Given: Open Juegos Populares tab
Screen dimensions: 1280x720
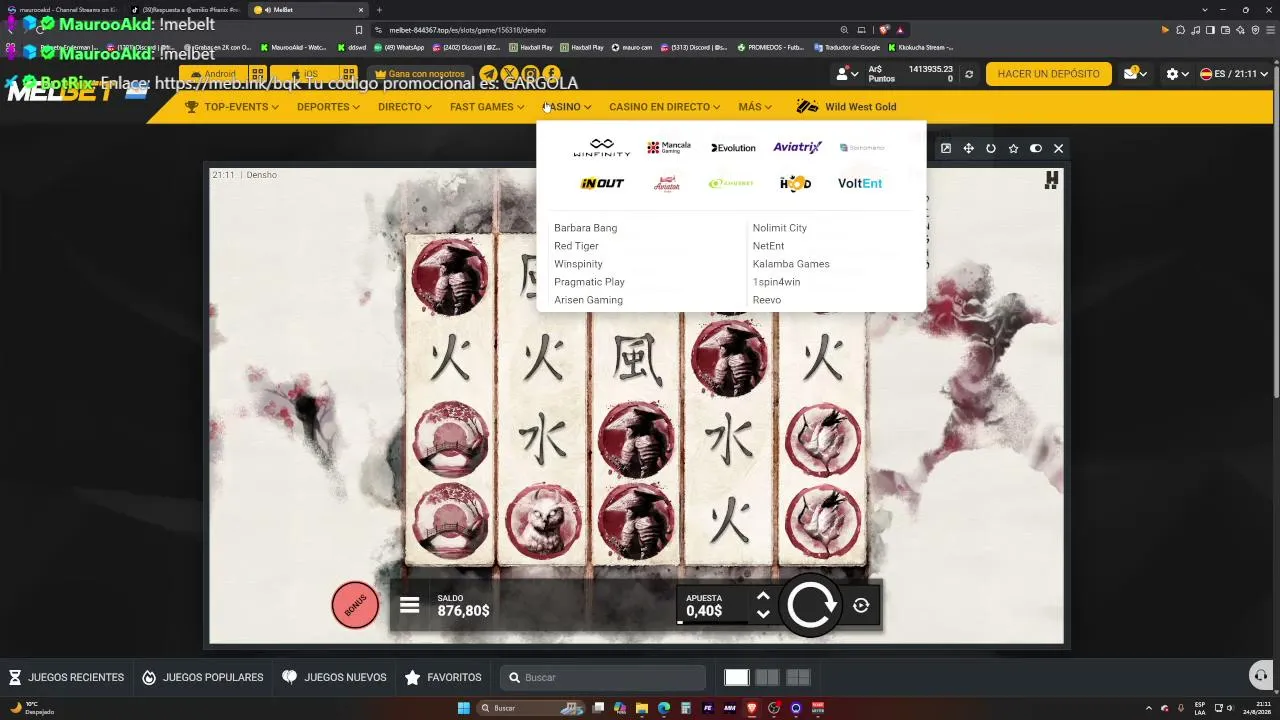Looking at the screenshot, I should point(203,677).
